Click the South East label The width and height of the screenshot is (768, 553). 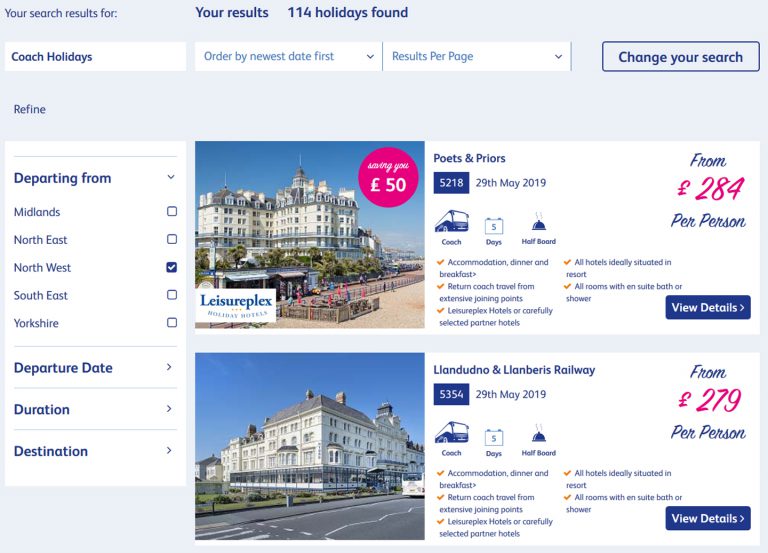tap(41, 295)
